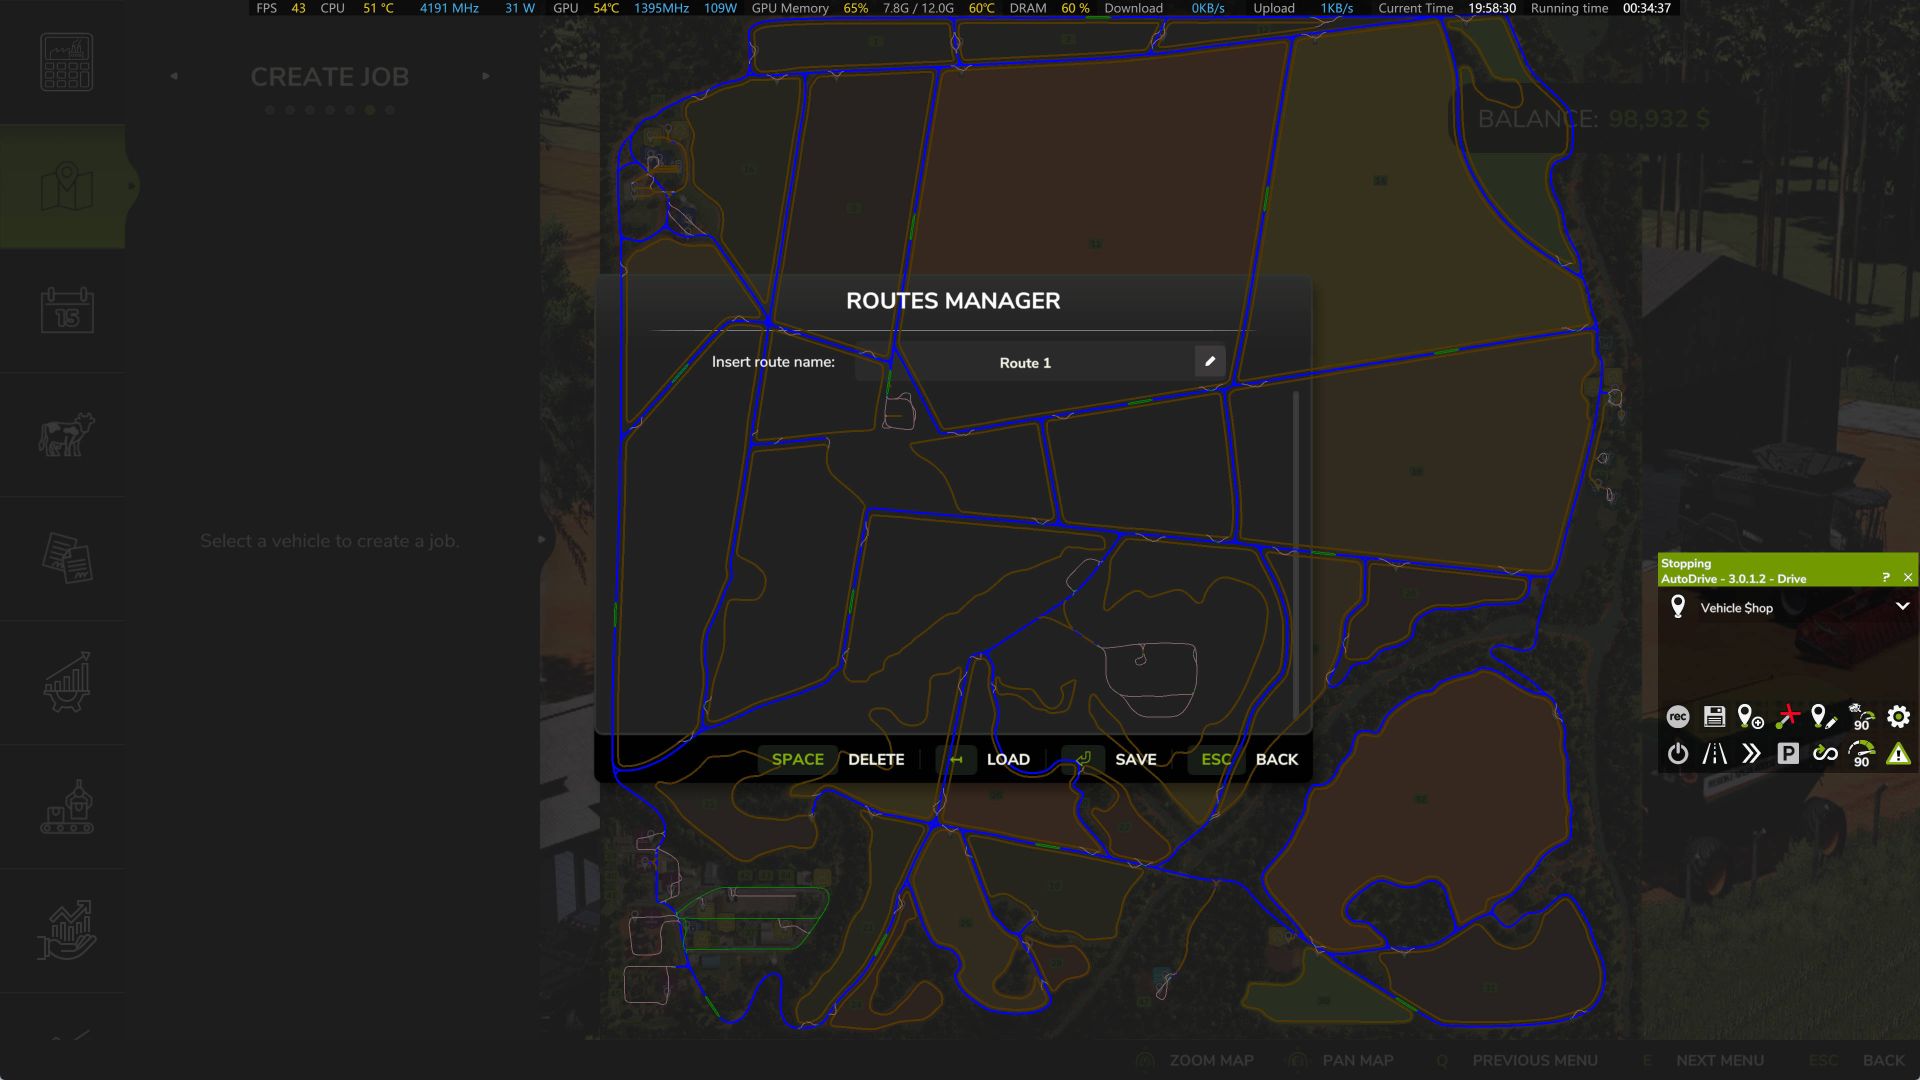Viewport: 1920px width, 1080px height.
Task: Click NEXT MENU at the bottom
Action: (x=1720, y=1060)
